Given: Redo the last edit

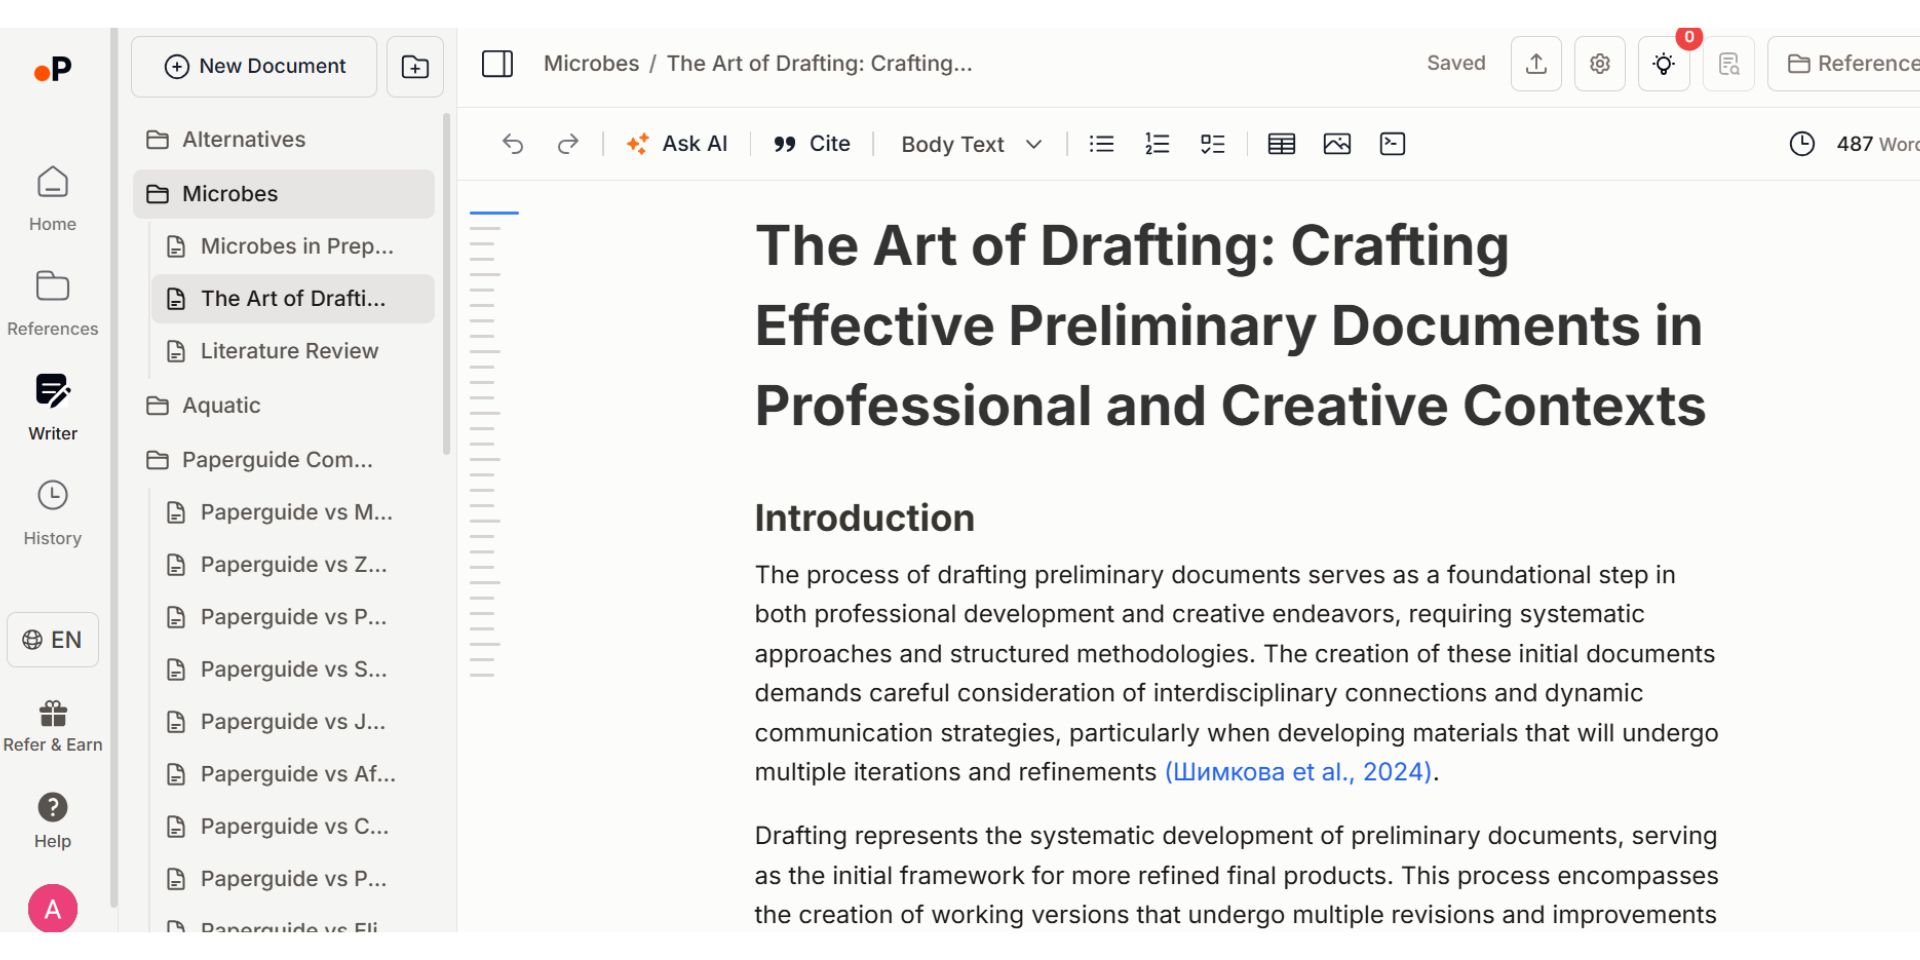Looking at the screenshot, I should click(x=568, y=144).
